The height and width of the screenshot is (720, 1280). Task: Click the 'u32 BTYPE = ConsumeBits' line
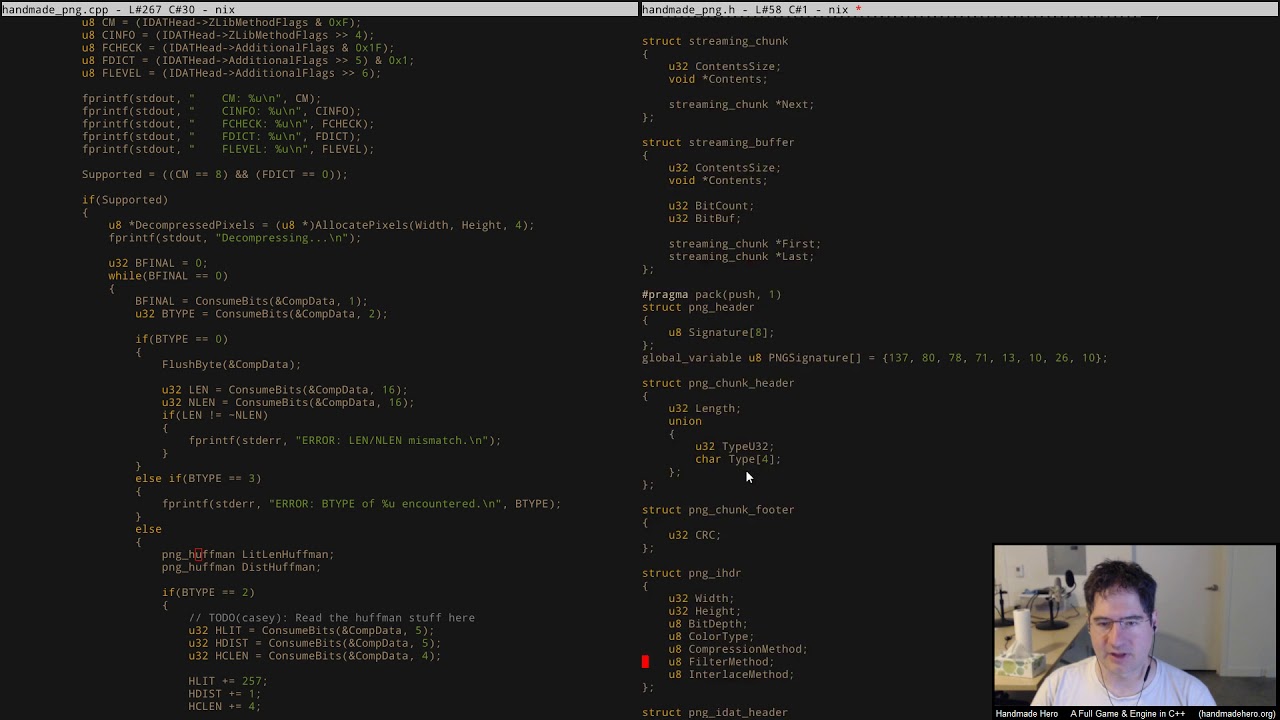point(261,314)
